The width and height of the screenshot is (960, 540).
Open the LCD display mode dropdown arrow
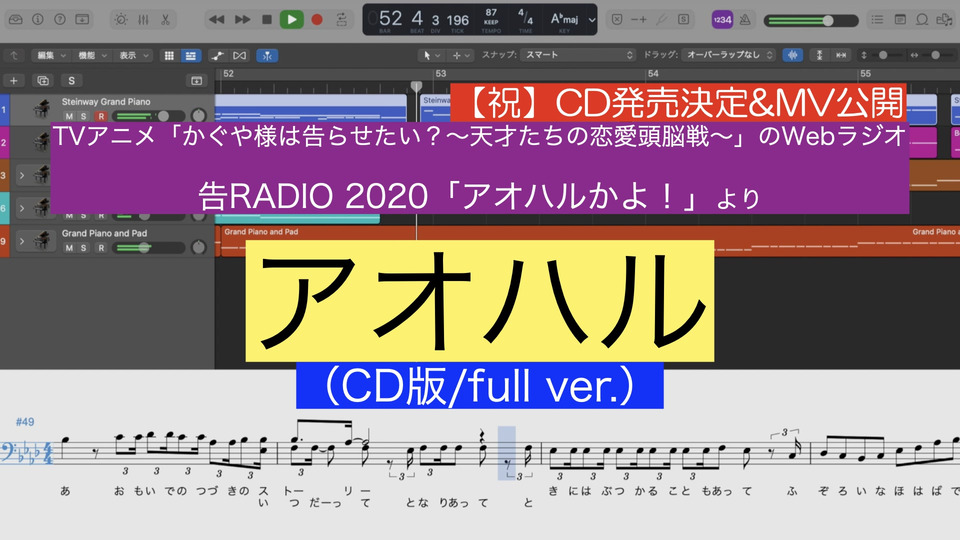click(591, 20)
